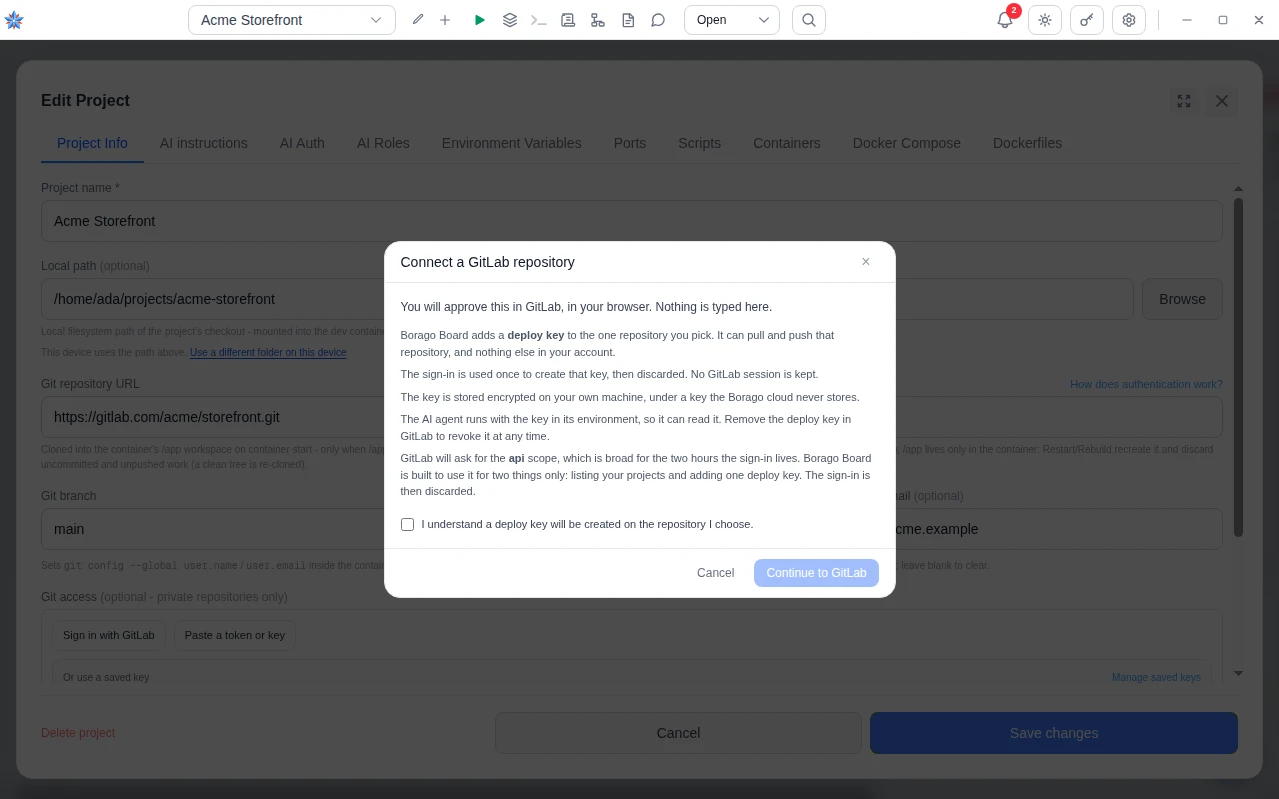Maximize the application window

(1223, 20)
